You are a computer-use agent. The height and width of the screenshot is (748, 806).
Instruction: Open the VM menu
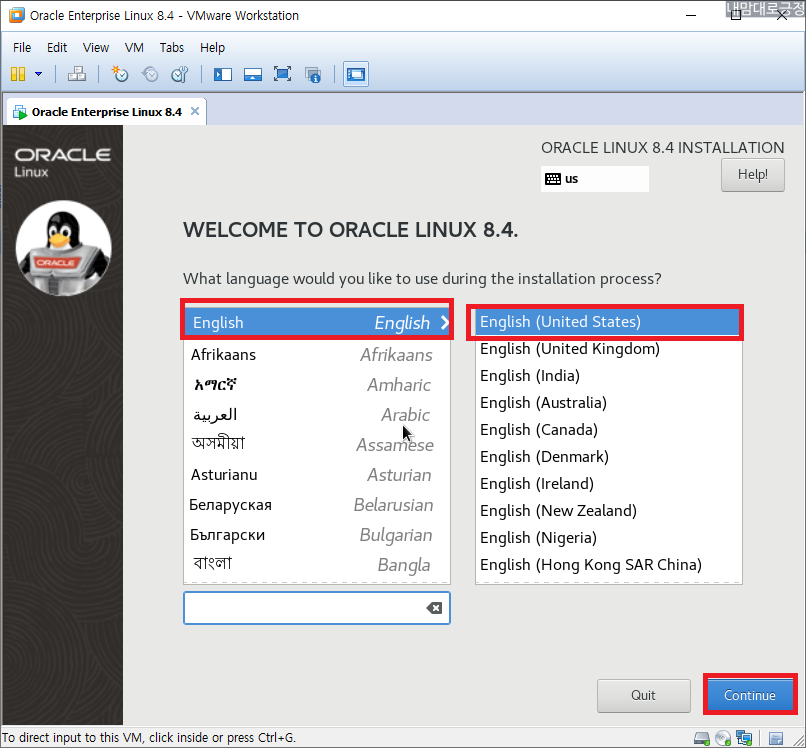pos(134,48)
